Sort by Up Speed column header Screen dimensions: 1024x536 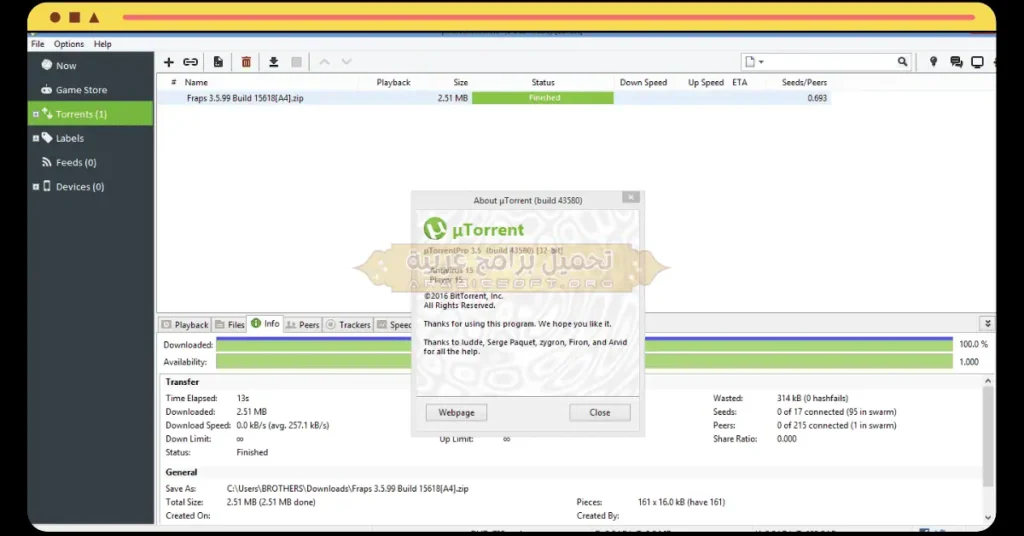point(705,82)
